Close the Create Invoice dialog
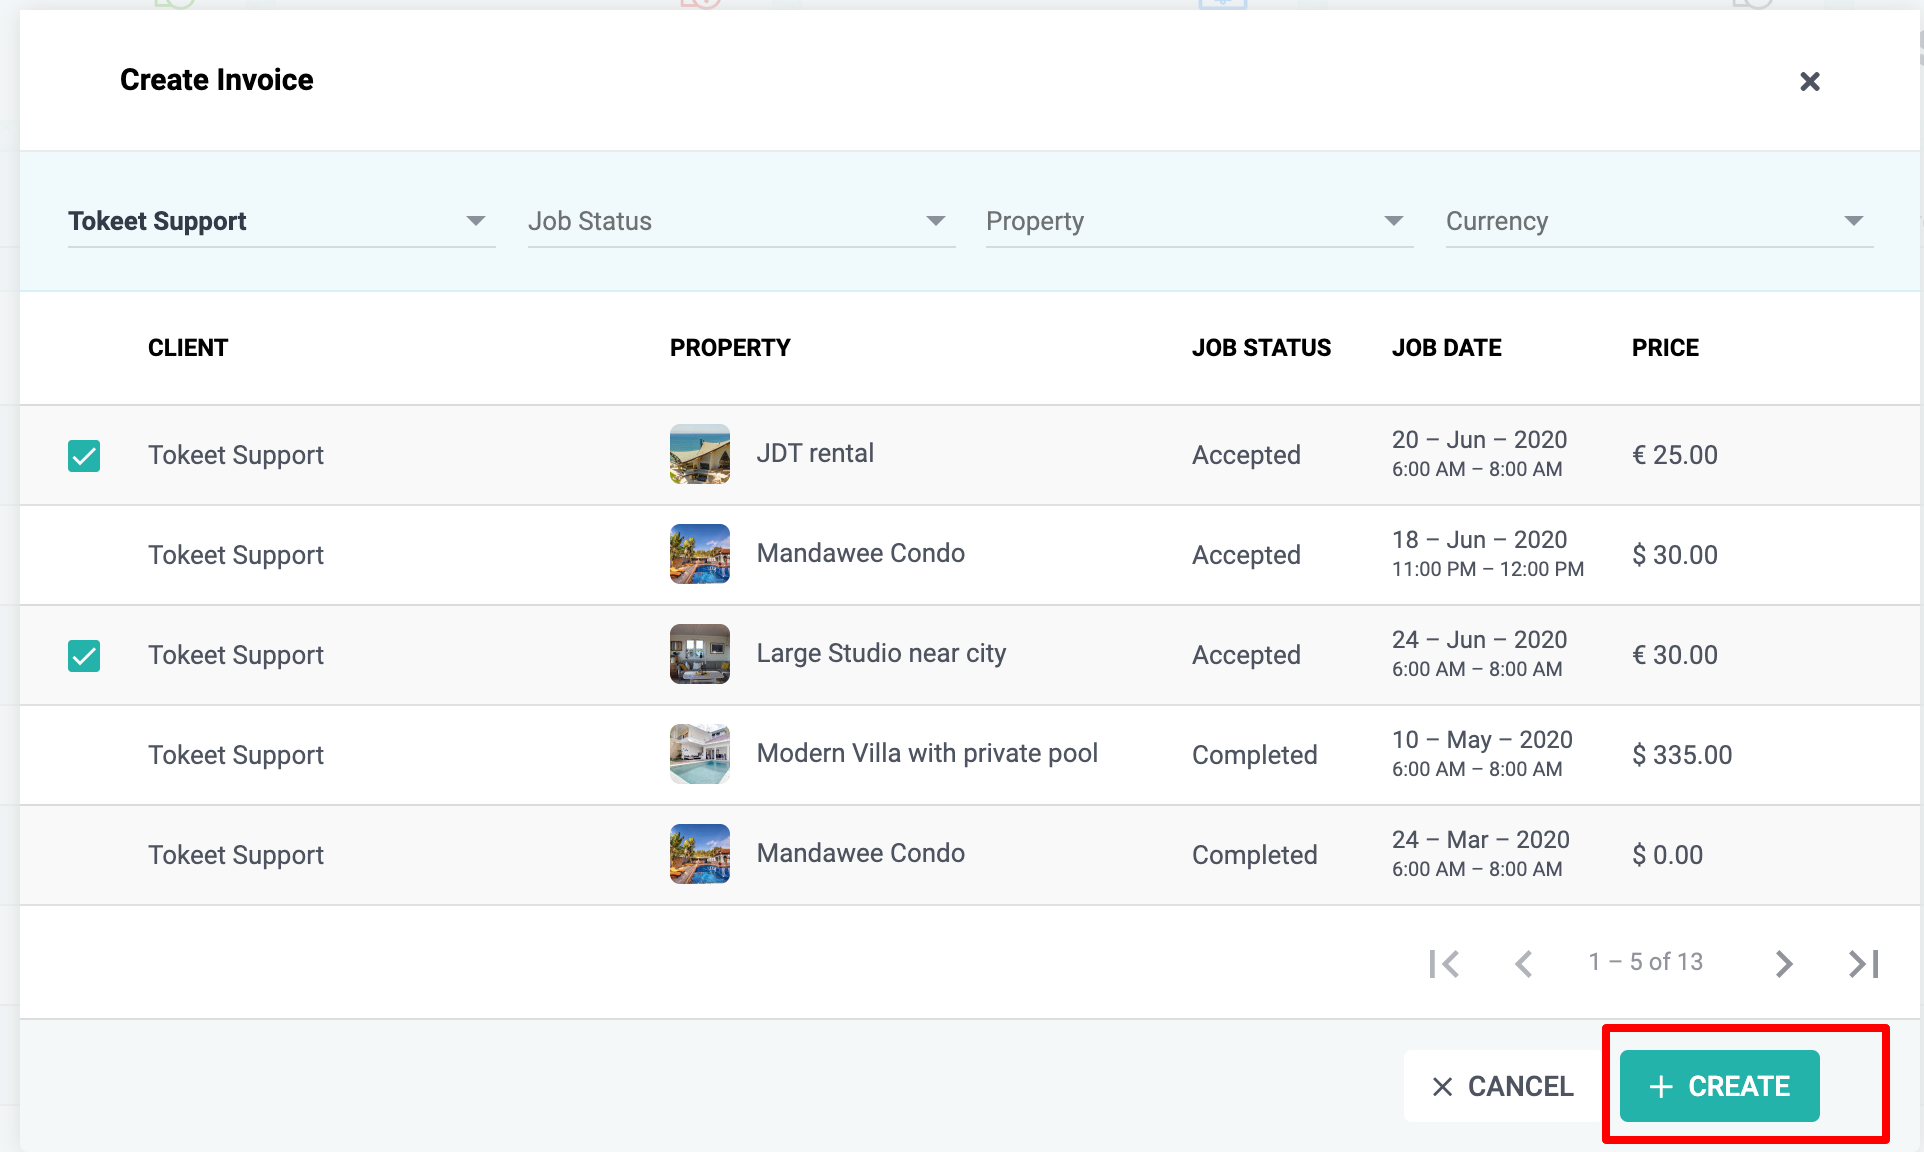This screenshot has width=1924, height=1152. pos(1809,81)
